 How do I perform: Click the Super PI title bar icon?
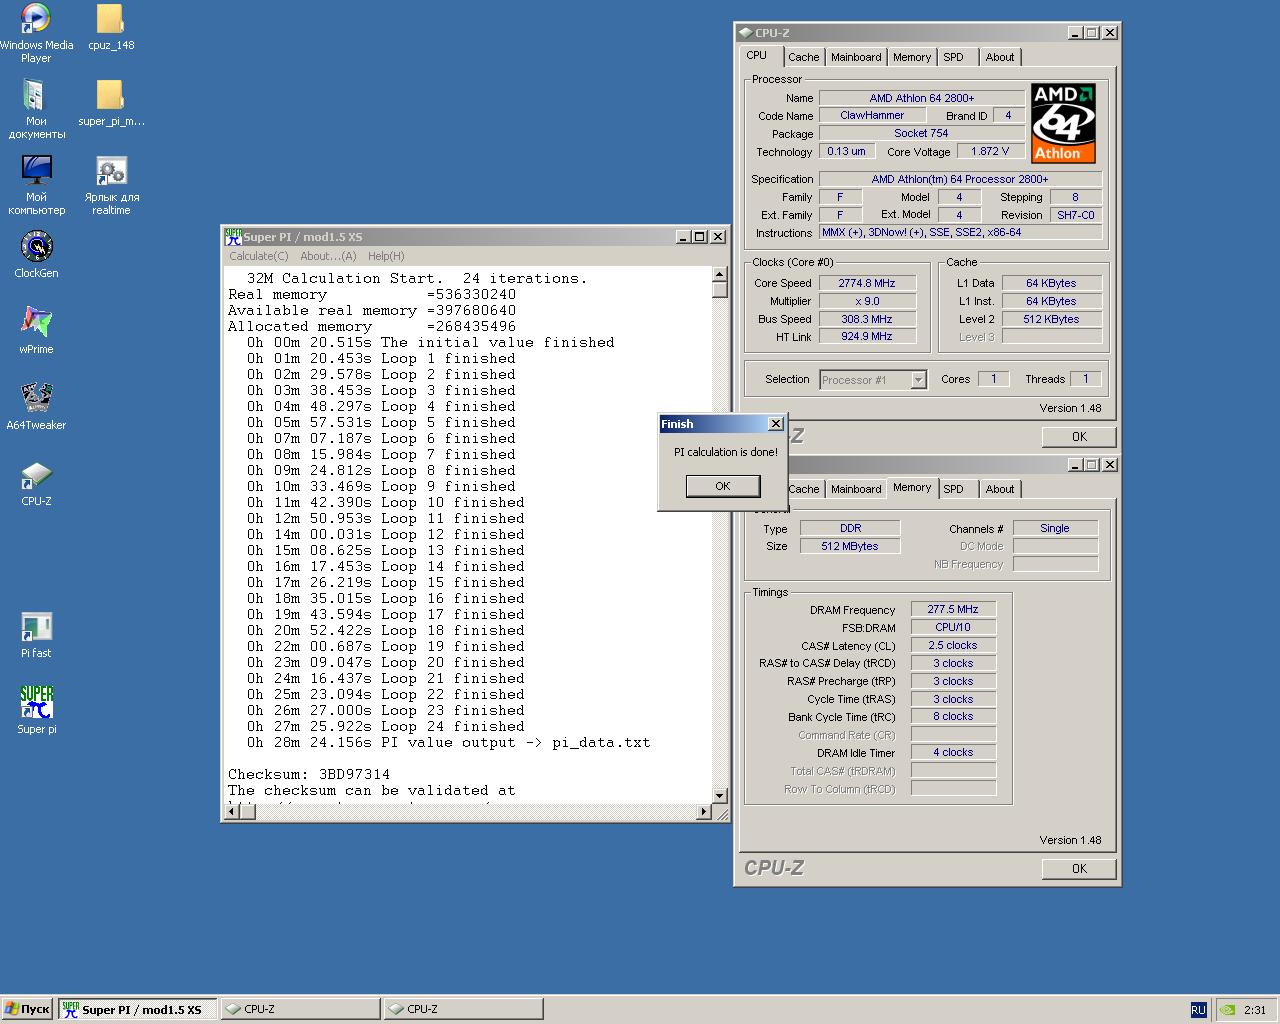coord(233,237)
